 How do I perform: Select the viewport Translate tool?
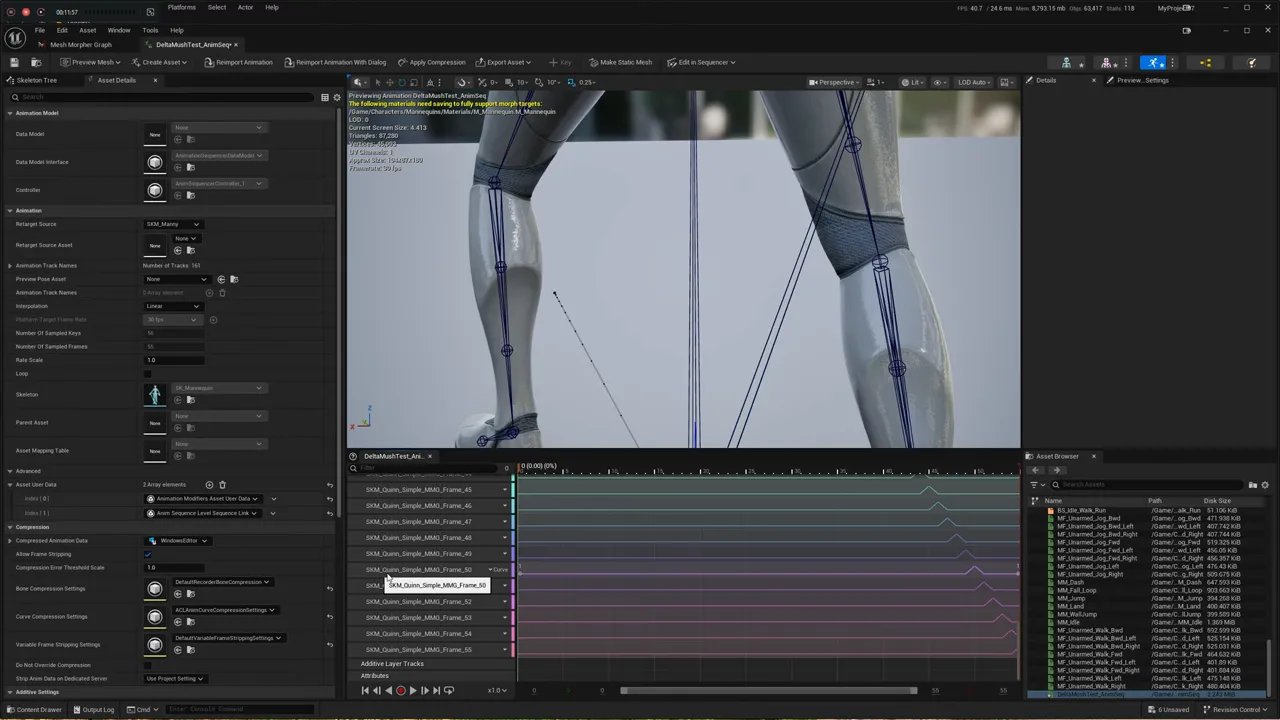[390, 82]
